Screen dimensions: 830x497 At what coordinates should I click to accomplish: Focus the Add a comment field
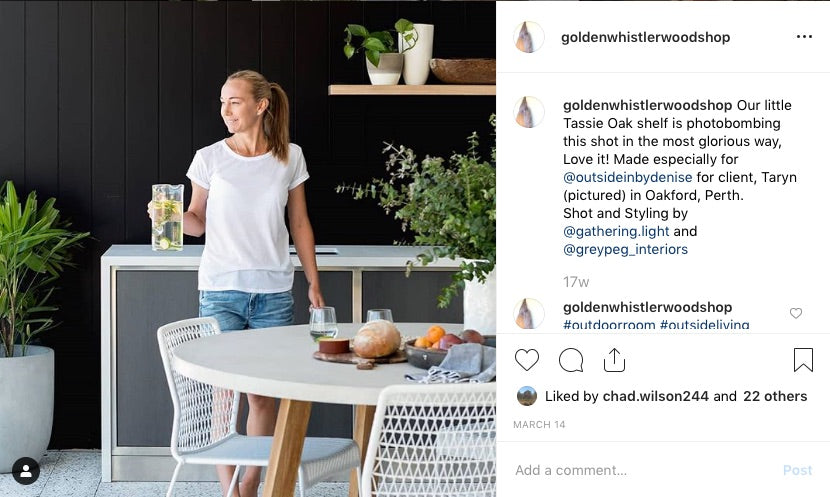coord(643,470)
